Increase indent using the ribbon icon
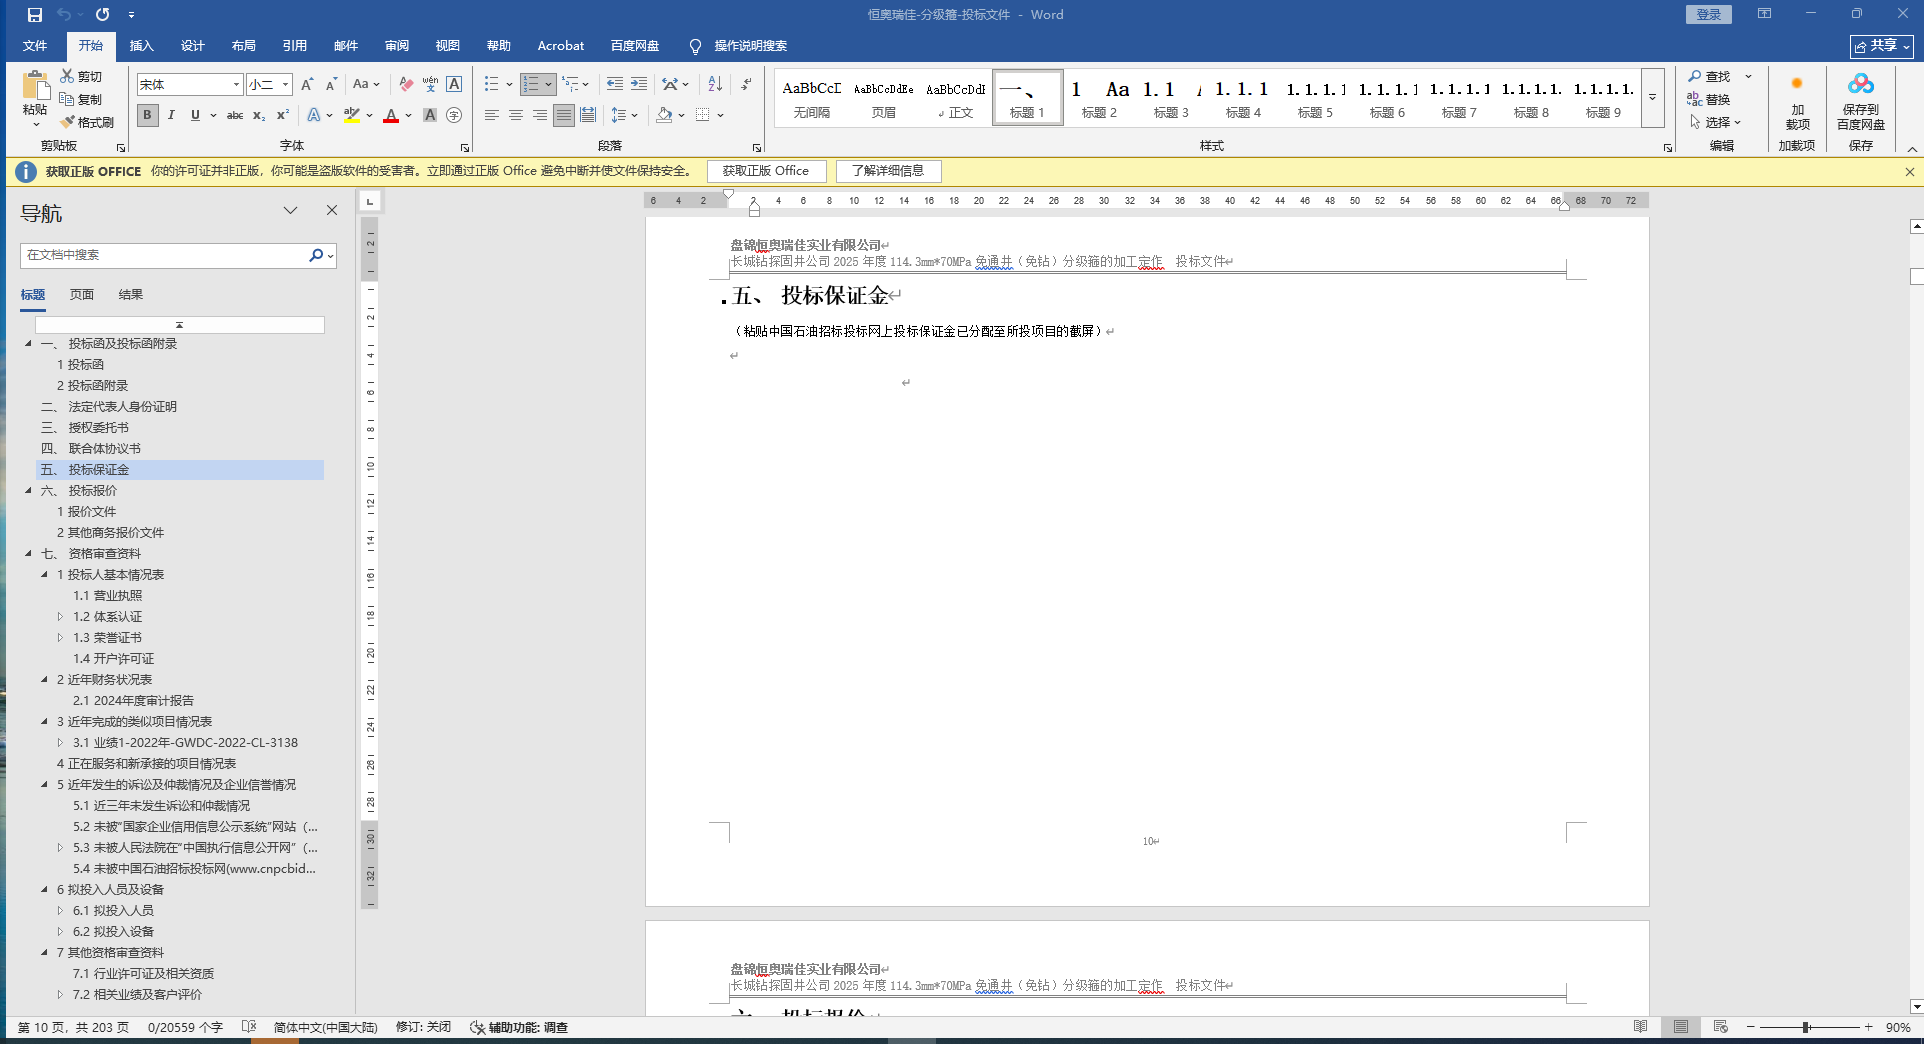This screenshot has width=1924, height=1044. [638, 84]
